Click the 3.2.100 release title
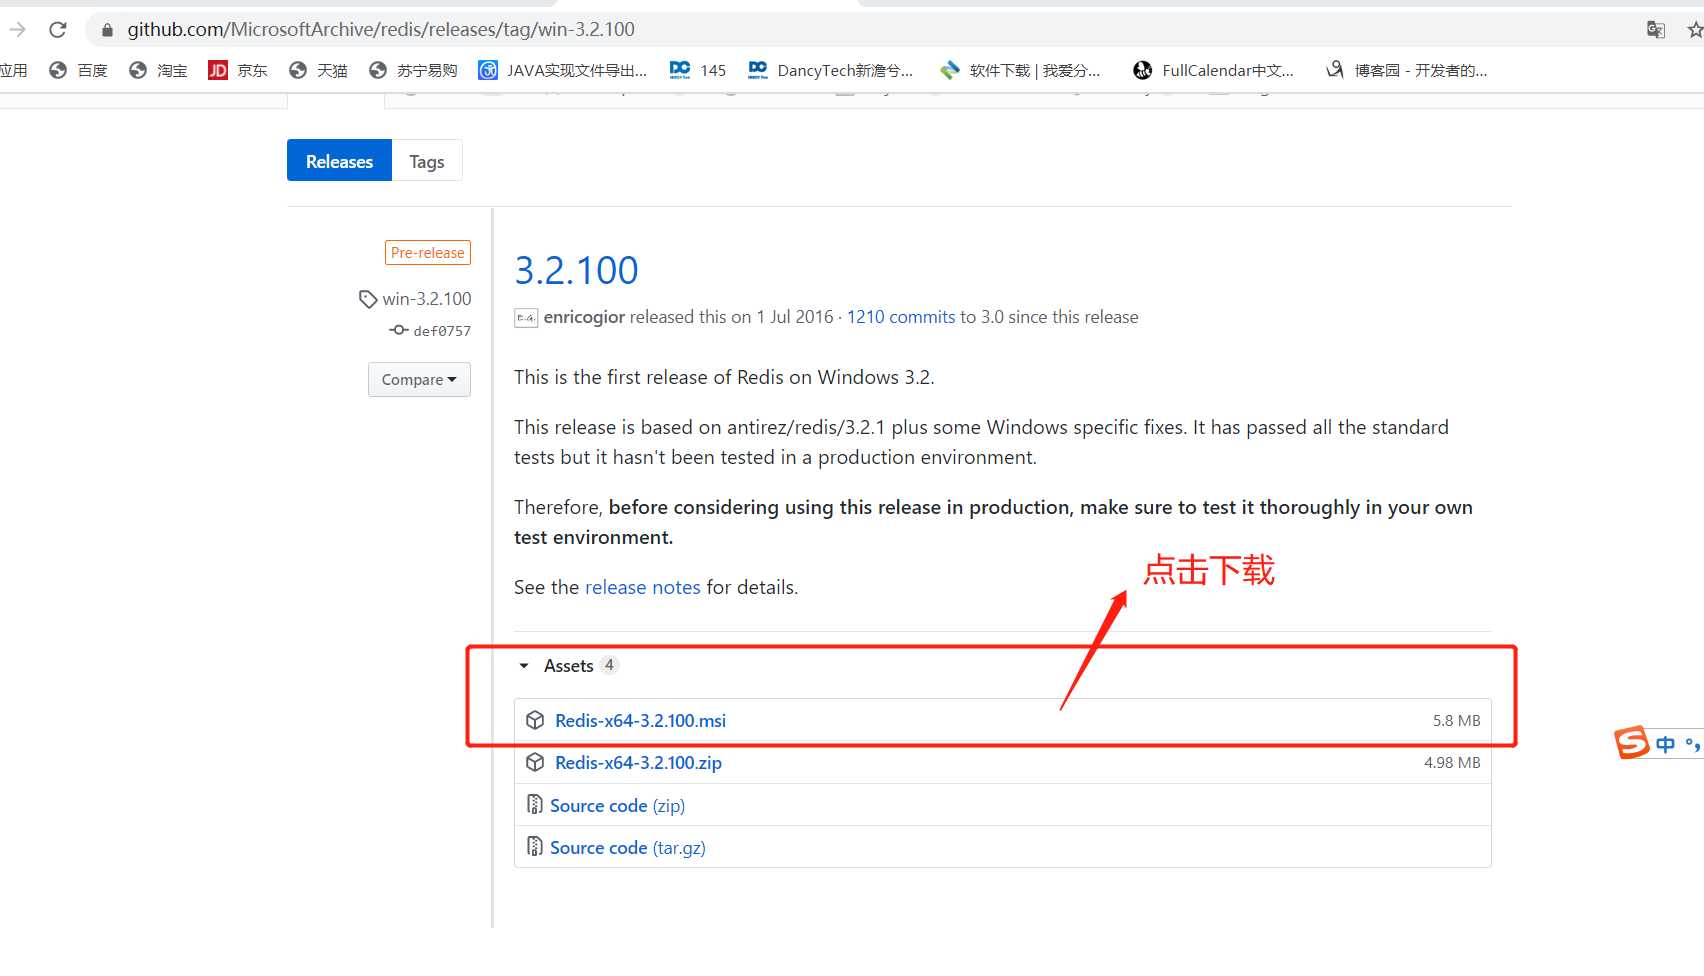Screen dimensions: 1704x976 point(576,270)
